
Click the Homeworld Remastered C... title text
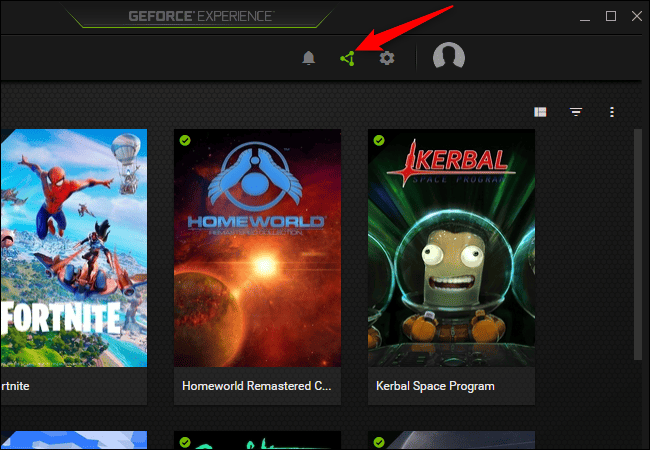click(257, 386)
